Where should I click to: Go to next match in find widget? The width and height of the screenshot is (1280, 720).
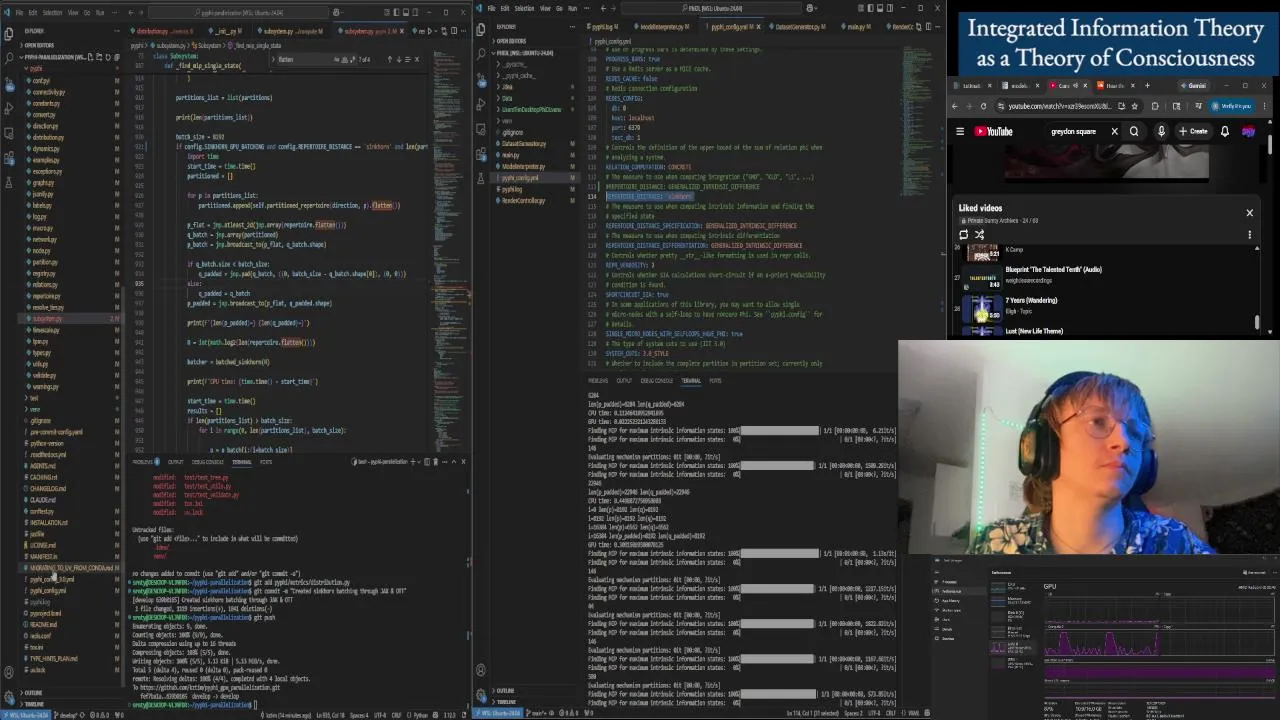tap(399, 59)
